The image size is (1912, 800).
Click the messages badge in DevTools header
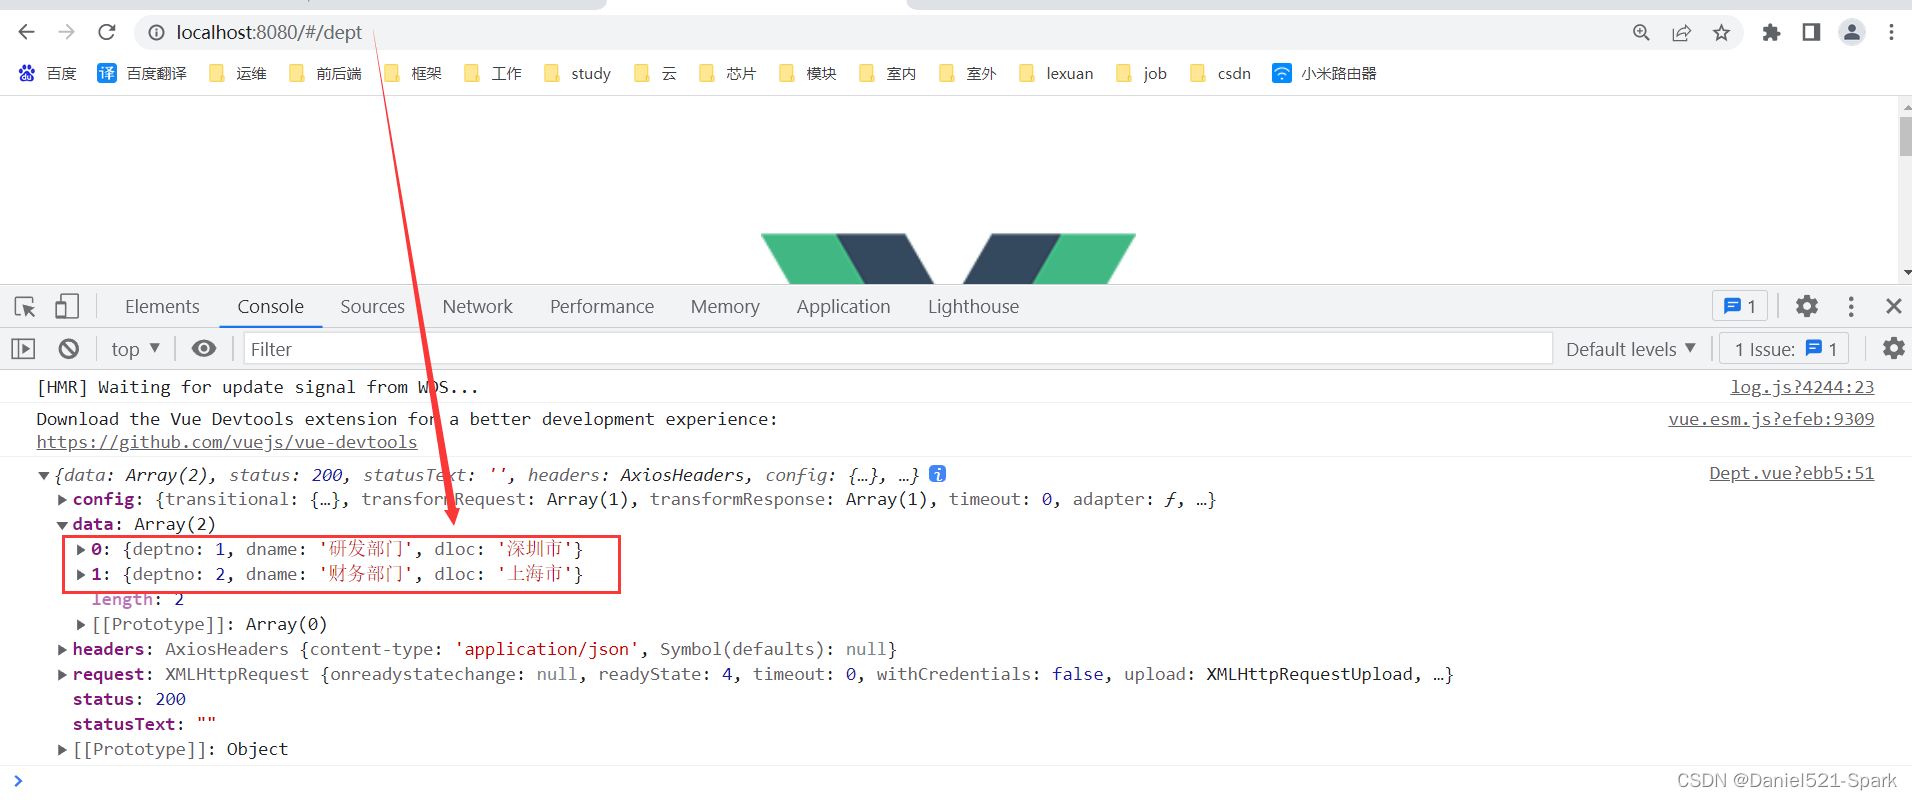(1740, 306)
